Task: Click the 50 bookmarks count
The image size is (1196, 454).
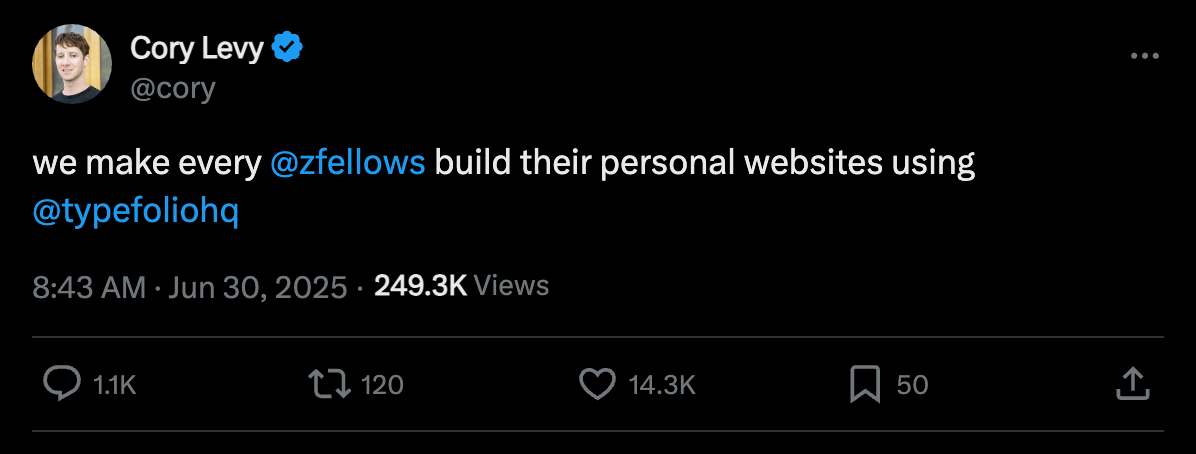Action: point(912,385)
